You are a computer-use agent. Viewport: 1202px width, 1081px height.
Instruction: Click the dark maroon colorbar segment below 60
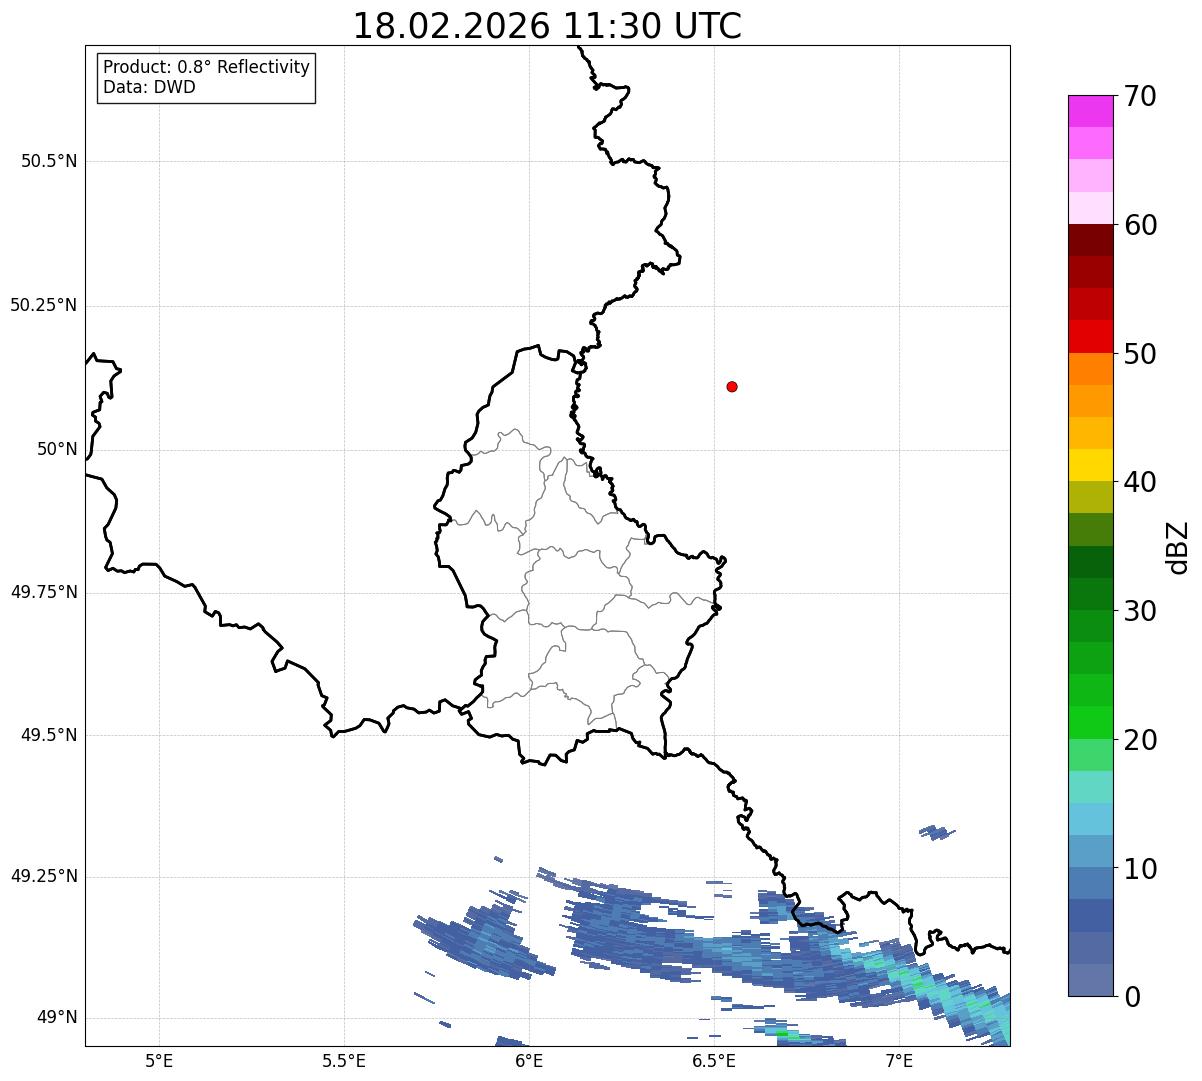click(1090, 240)
